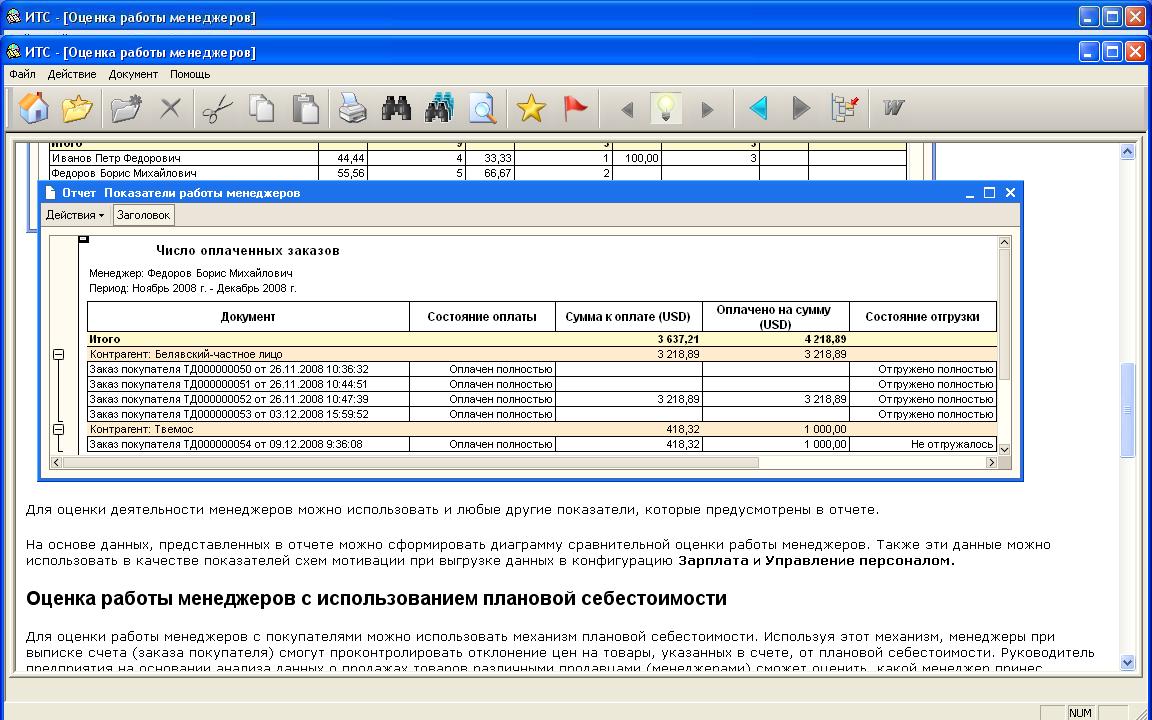Collapse the Контрагент: Белявский-частное лицо group
The height and width of the screenshot is (720, 1152).
pos(58,354)
